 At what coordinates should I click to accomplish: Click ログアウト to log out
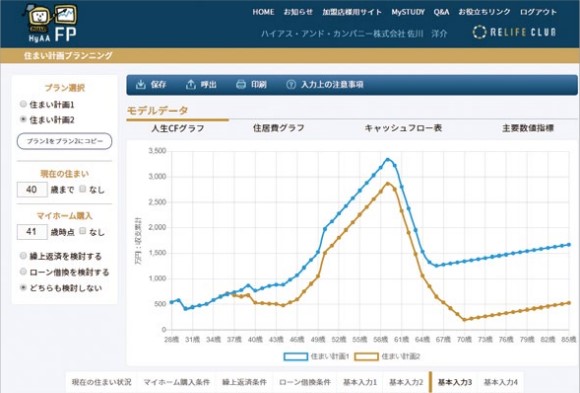point(538,12)
